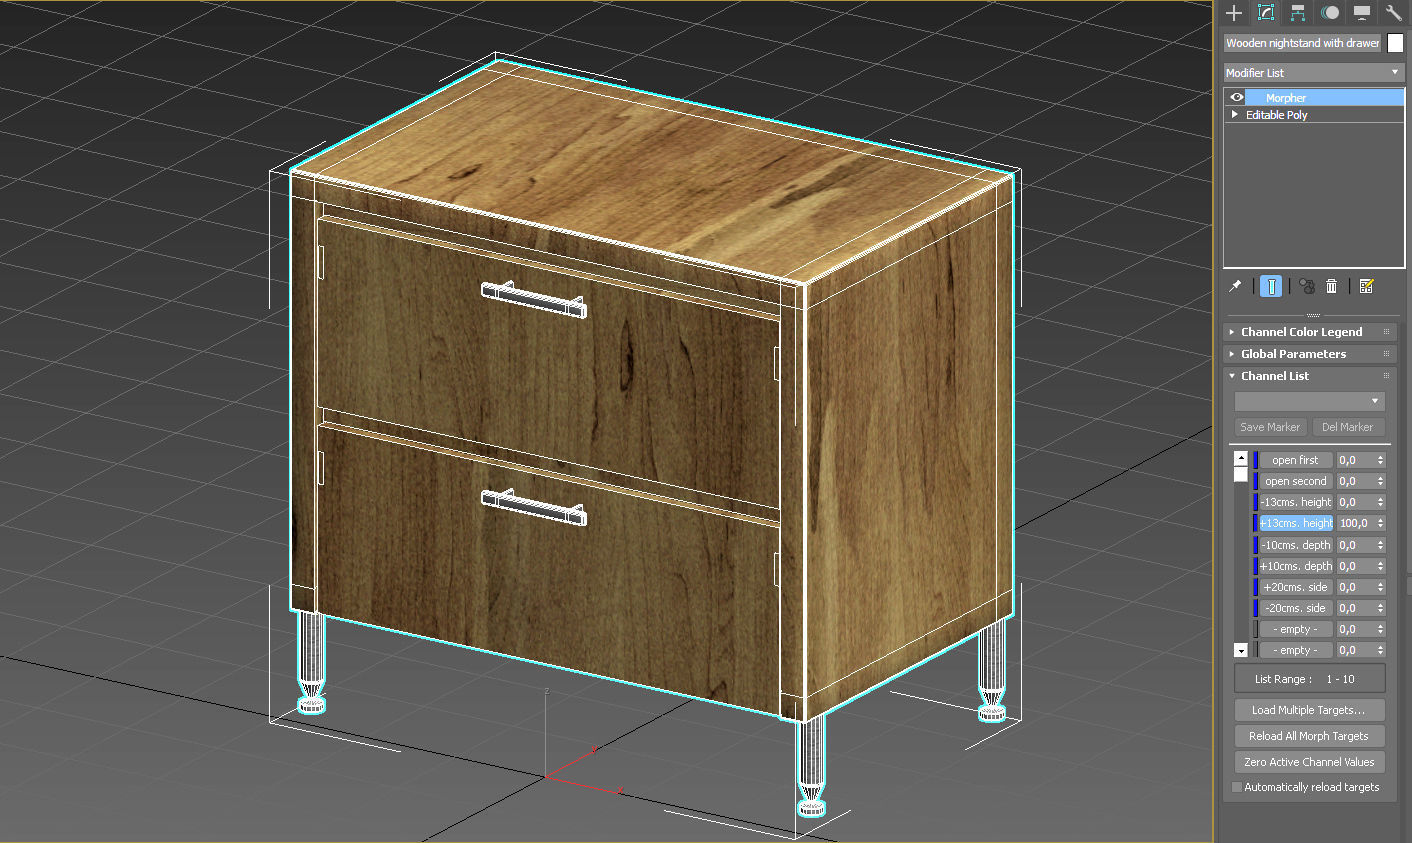Click first '- empty -' channel
Viewport: 1412px width, 843px height.
1296,629
